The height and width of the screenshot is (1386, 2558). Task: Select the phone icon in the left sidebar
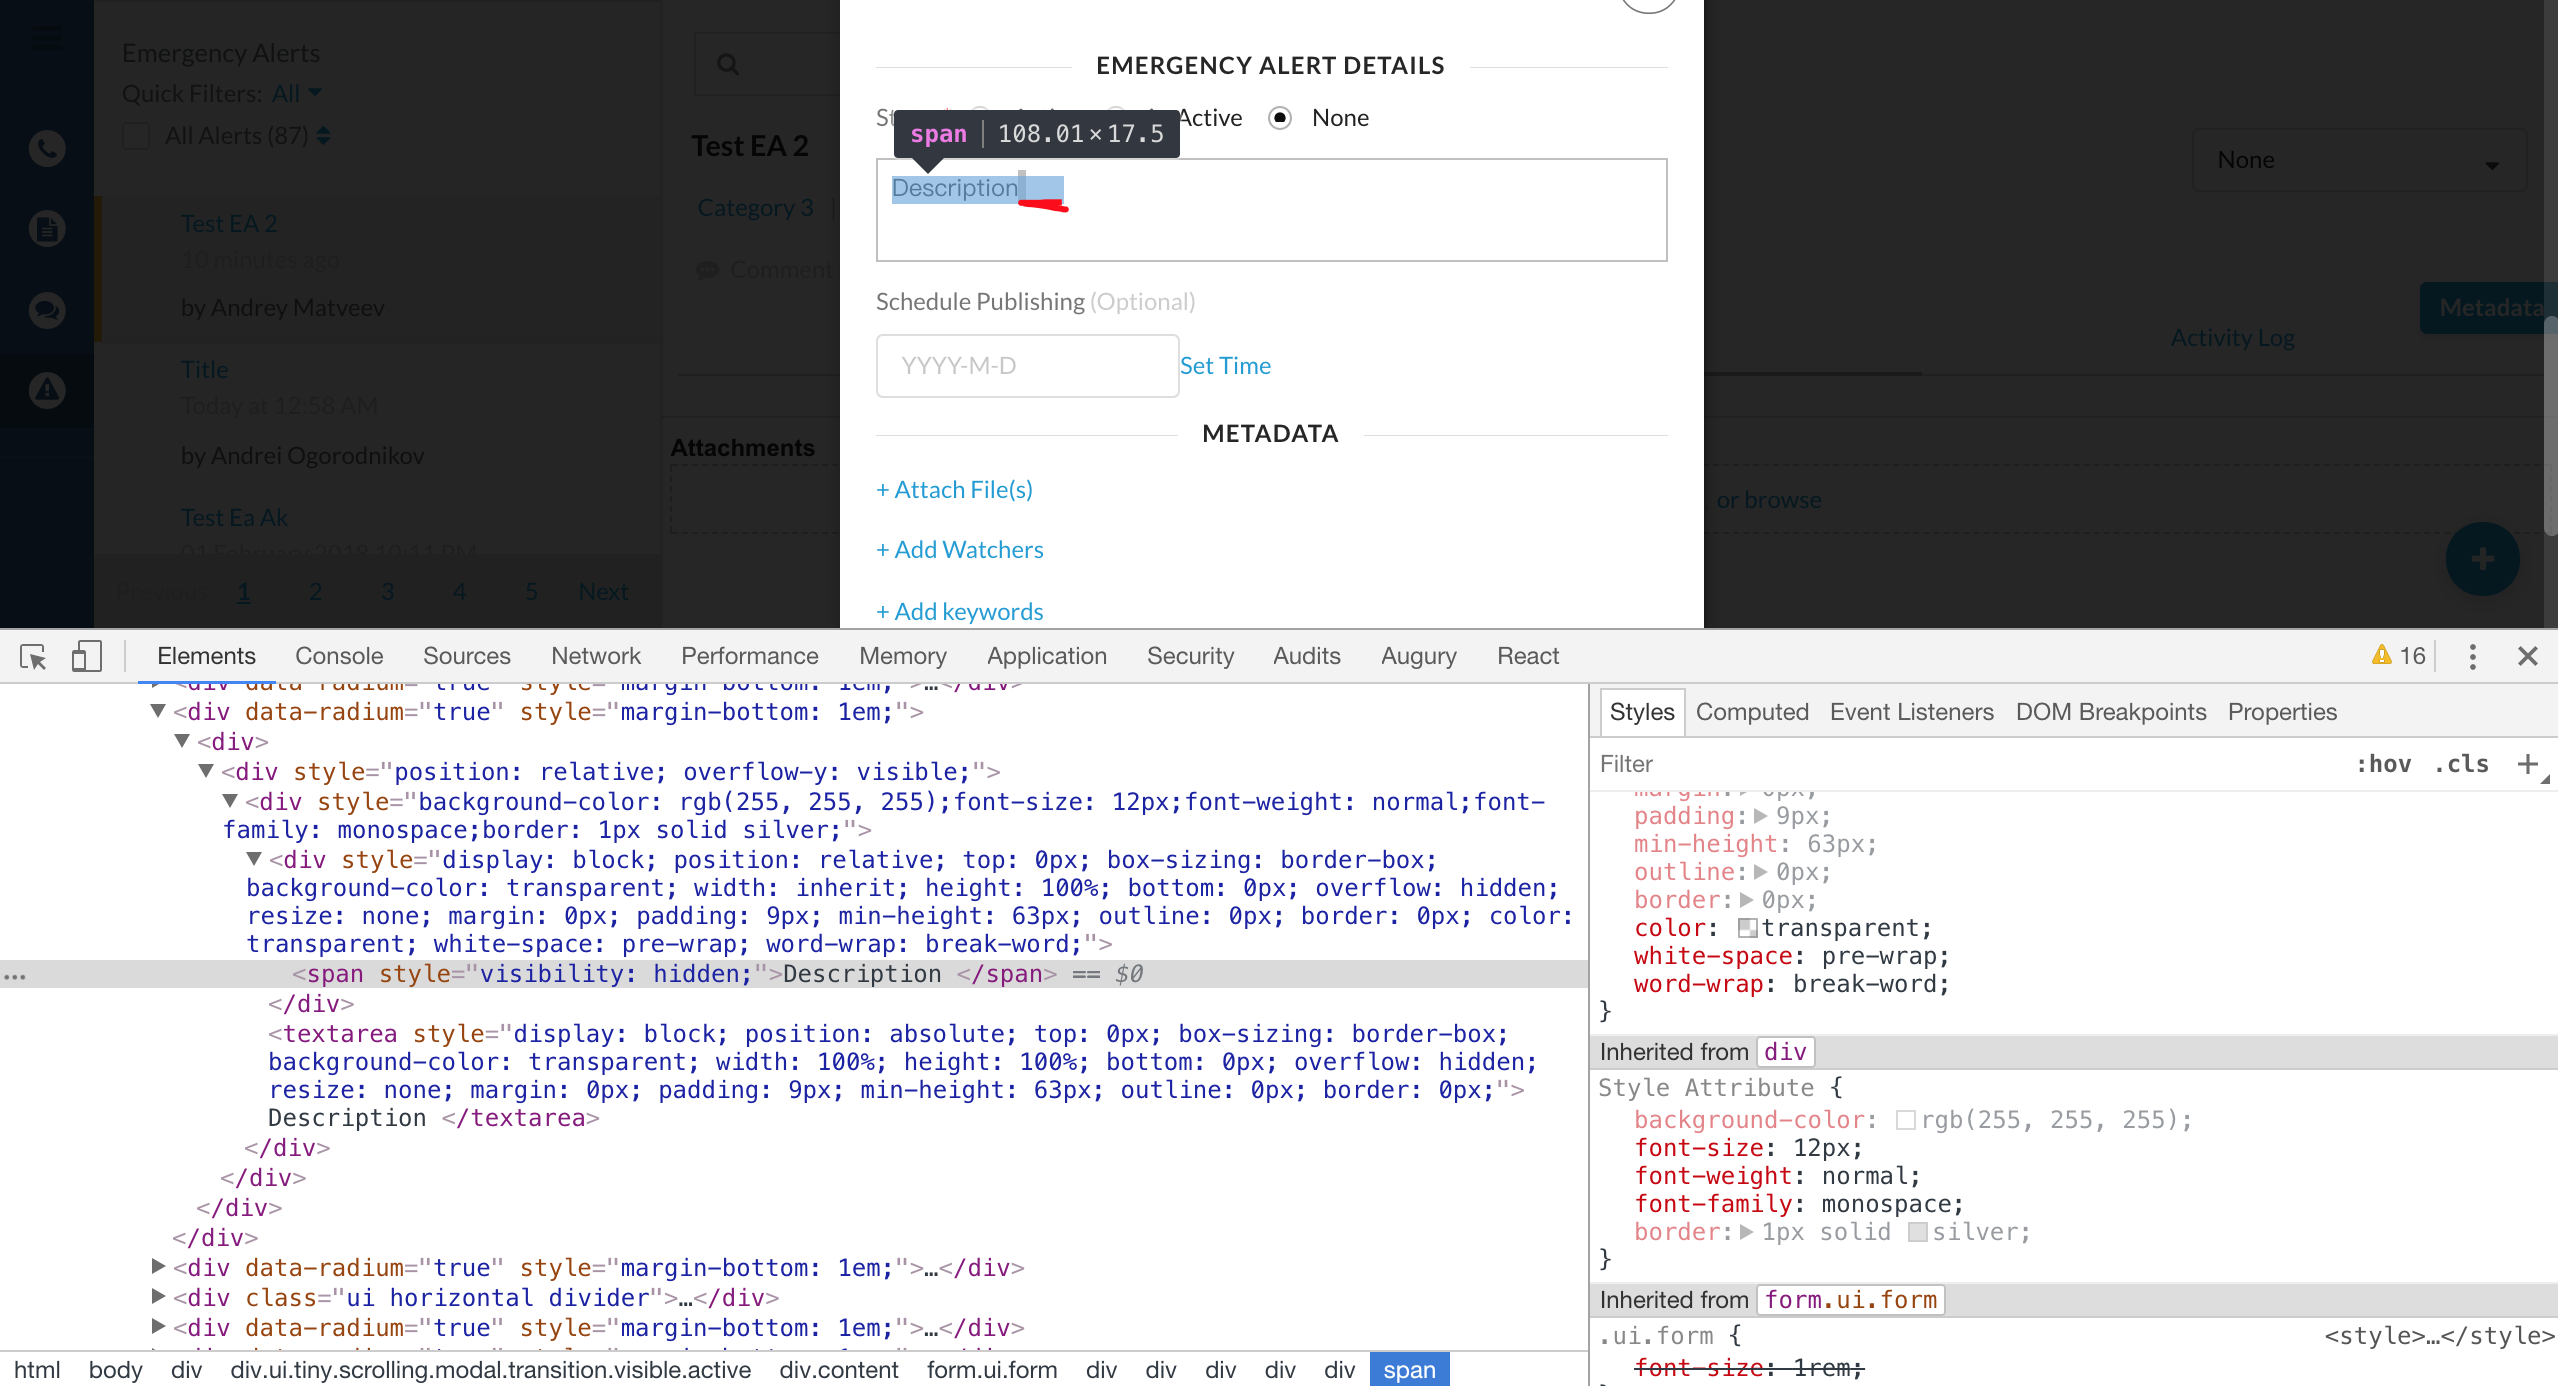tap(46, 148)
